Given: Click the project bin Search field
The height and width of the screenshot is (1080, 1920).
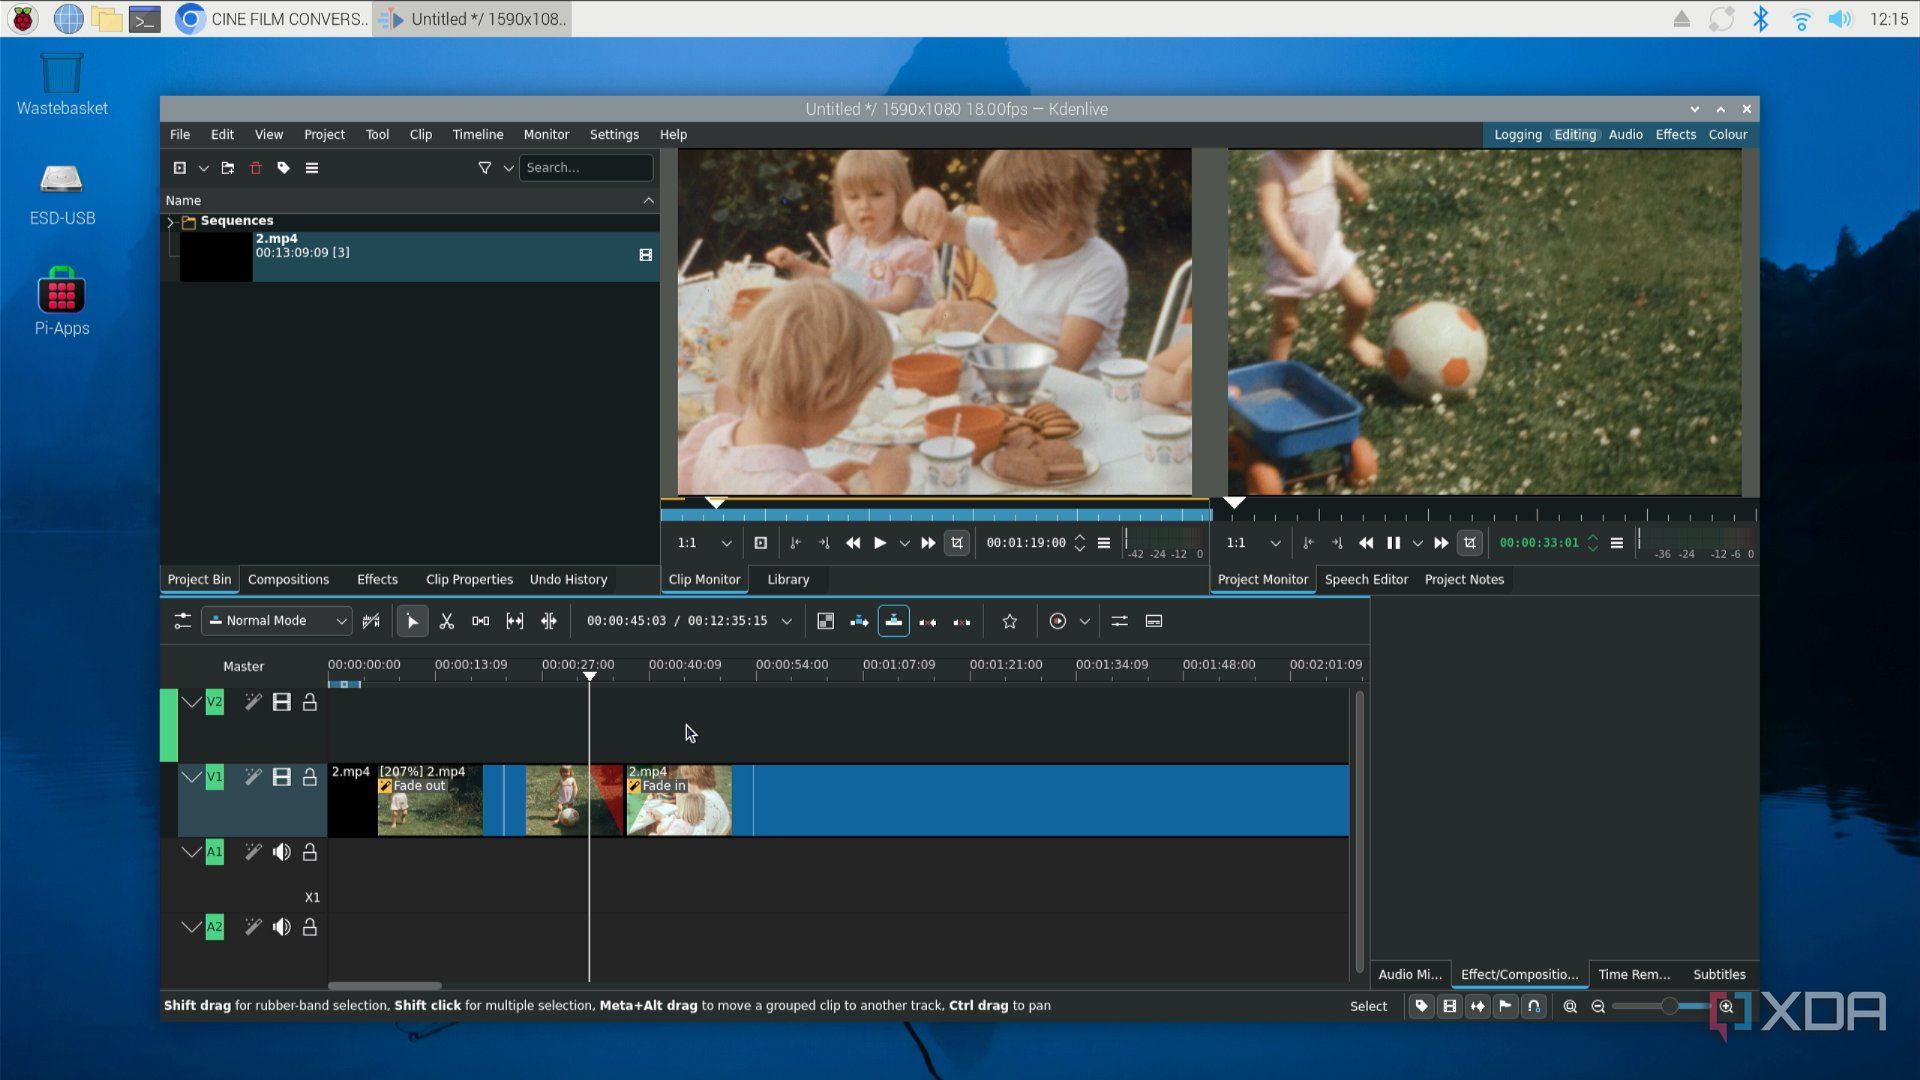Looking at the screenshot, I should (586, 168).
